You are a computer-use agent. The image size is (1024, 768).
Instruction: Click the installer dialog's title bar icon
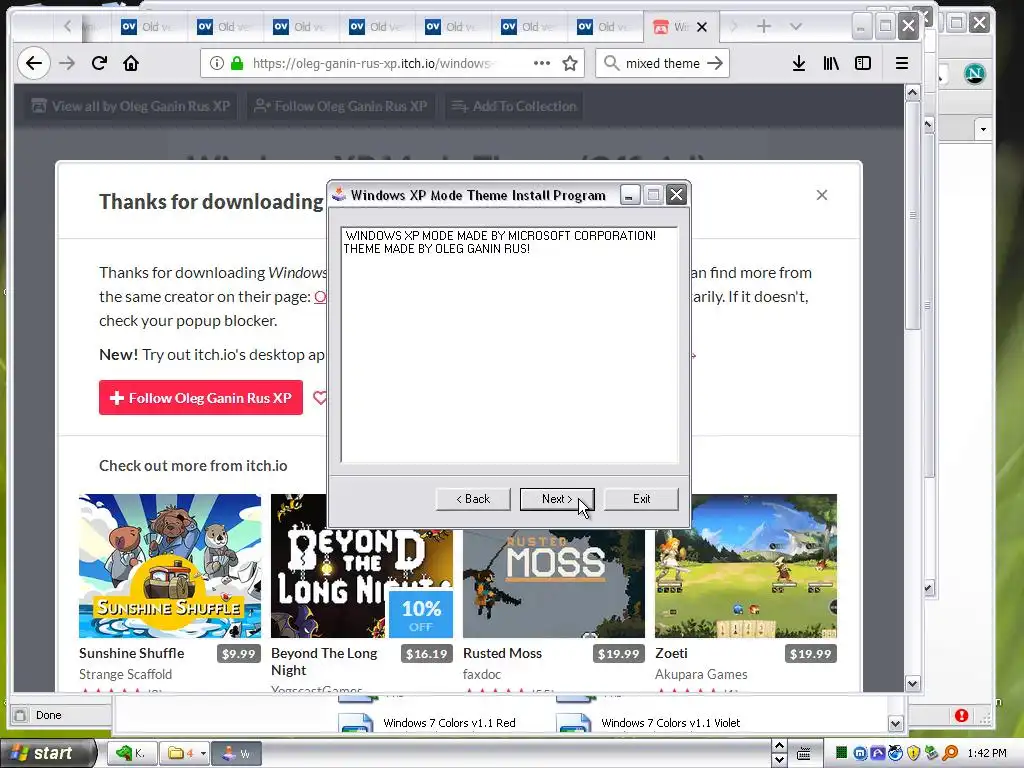click(338, 195)
